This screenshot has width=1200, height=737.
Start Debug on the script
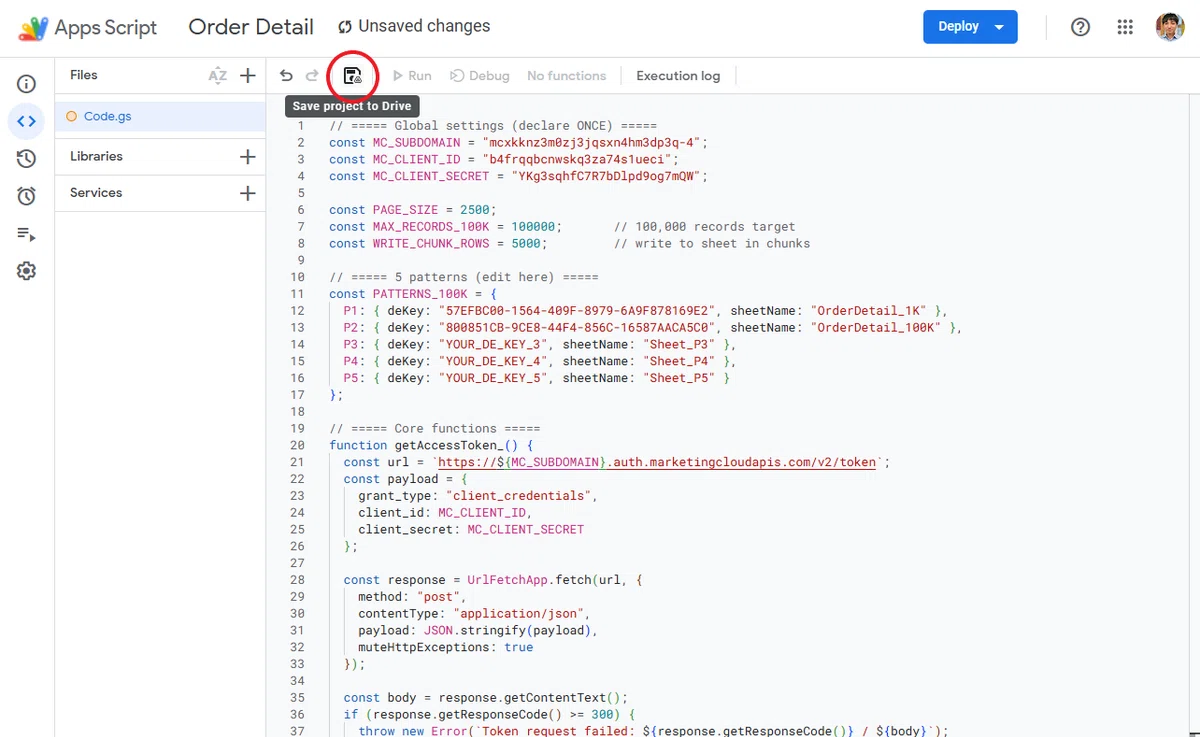tap(480, 76)
